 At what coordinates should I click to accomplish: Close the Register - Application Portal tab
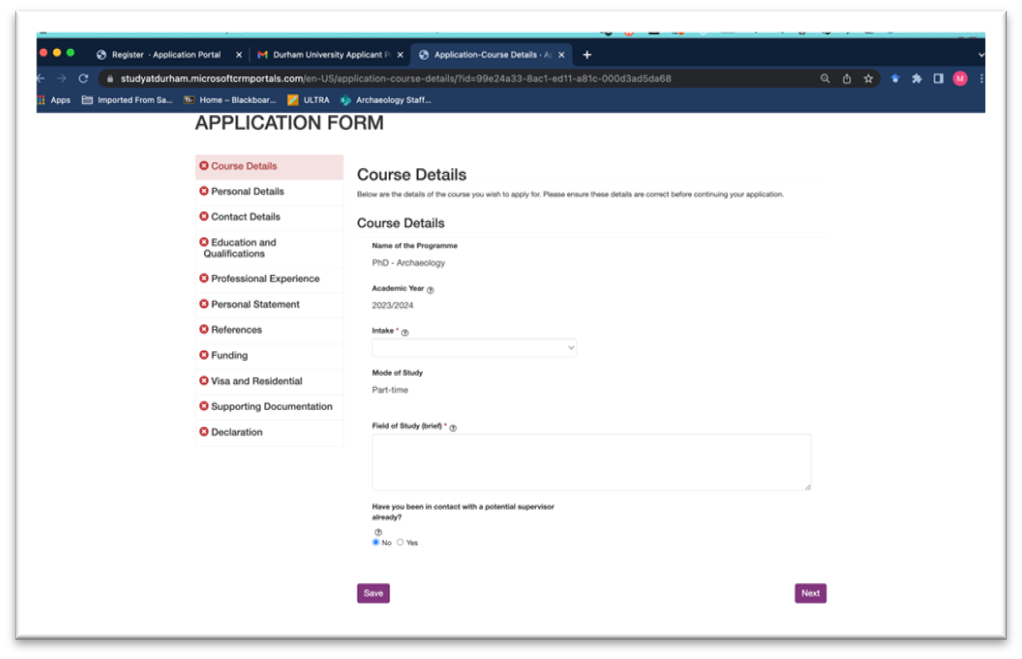click(239, 55)
